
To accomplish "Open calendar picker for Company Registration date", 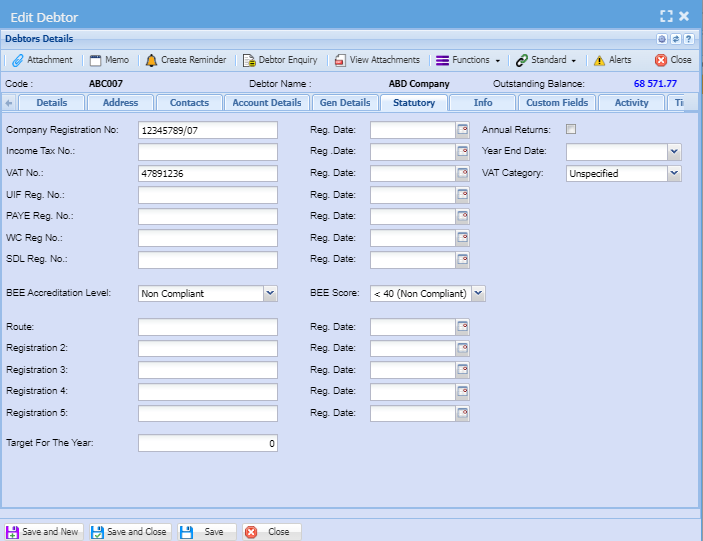I will click(462, 130).
